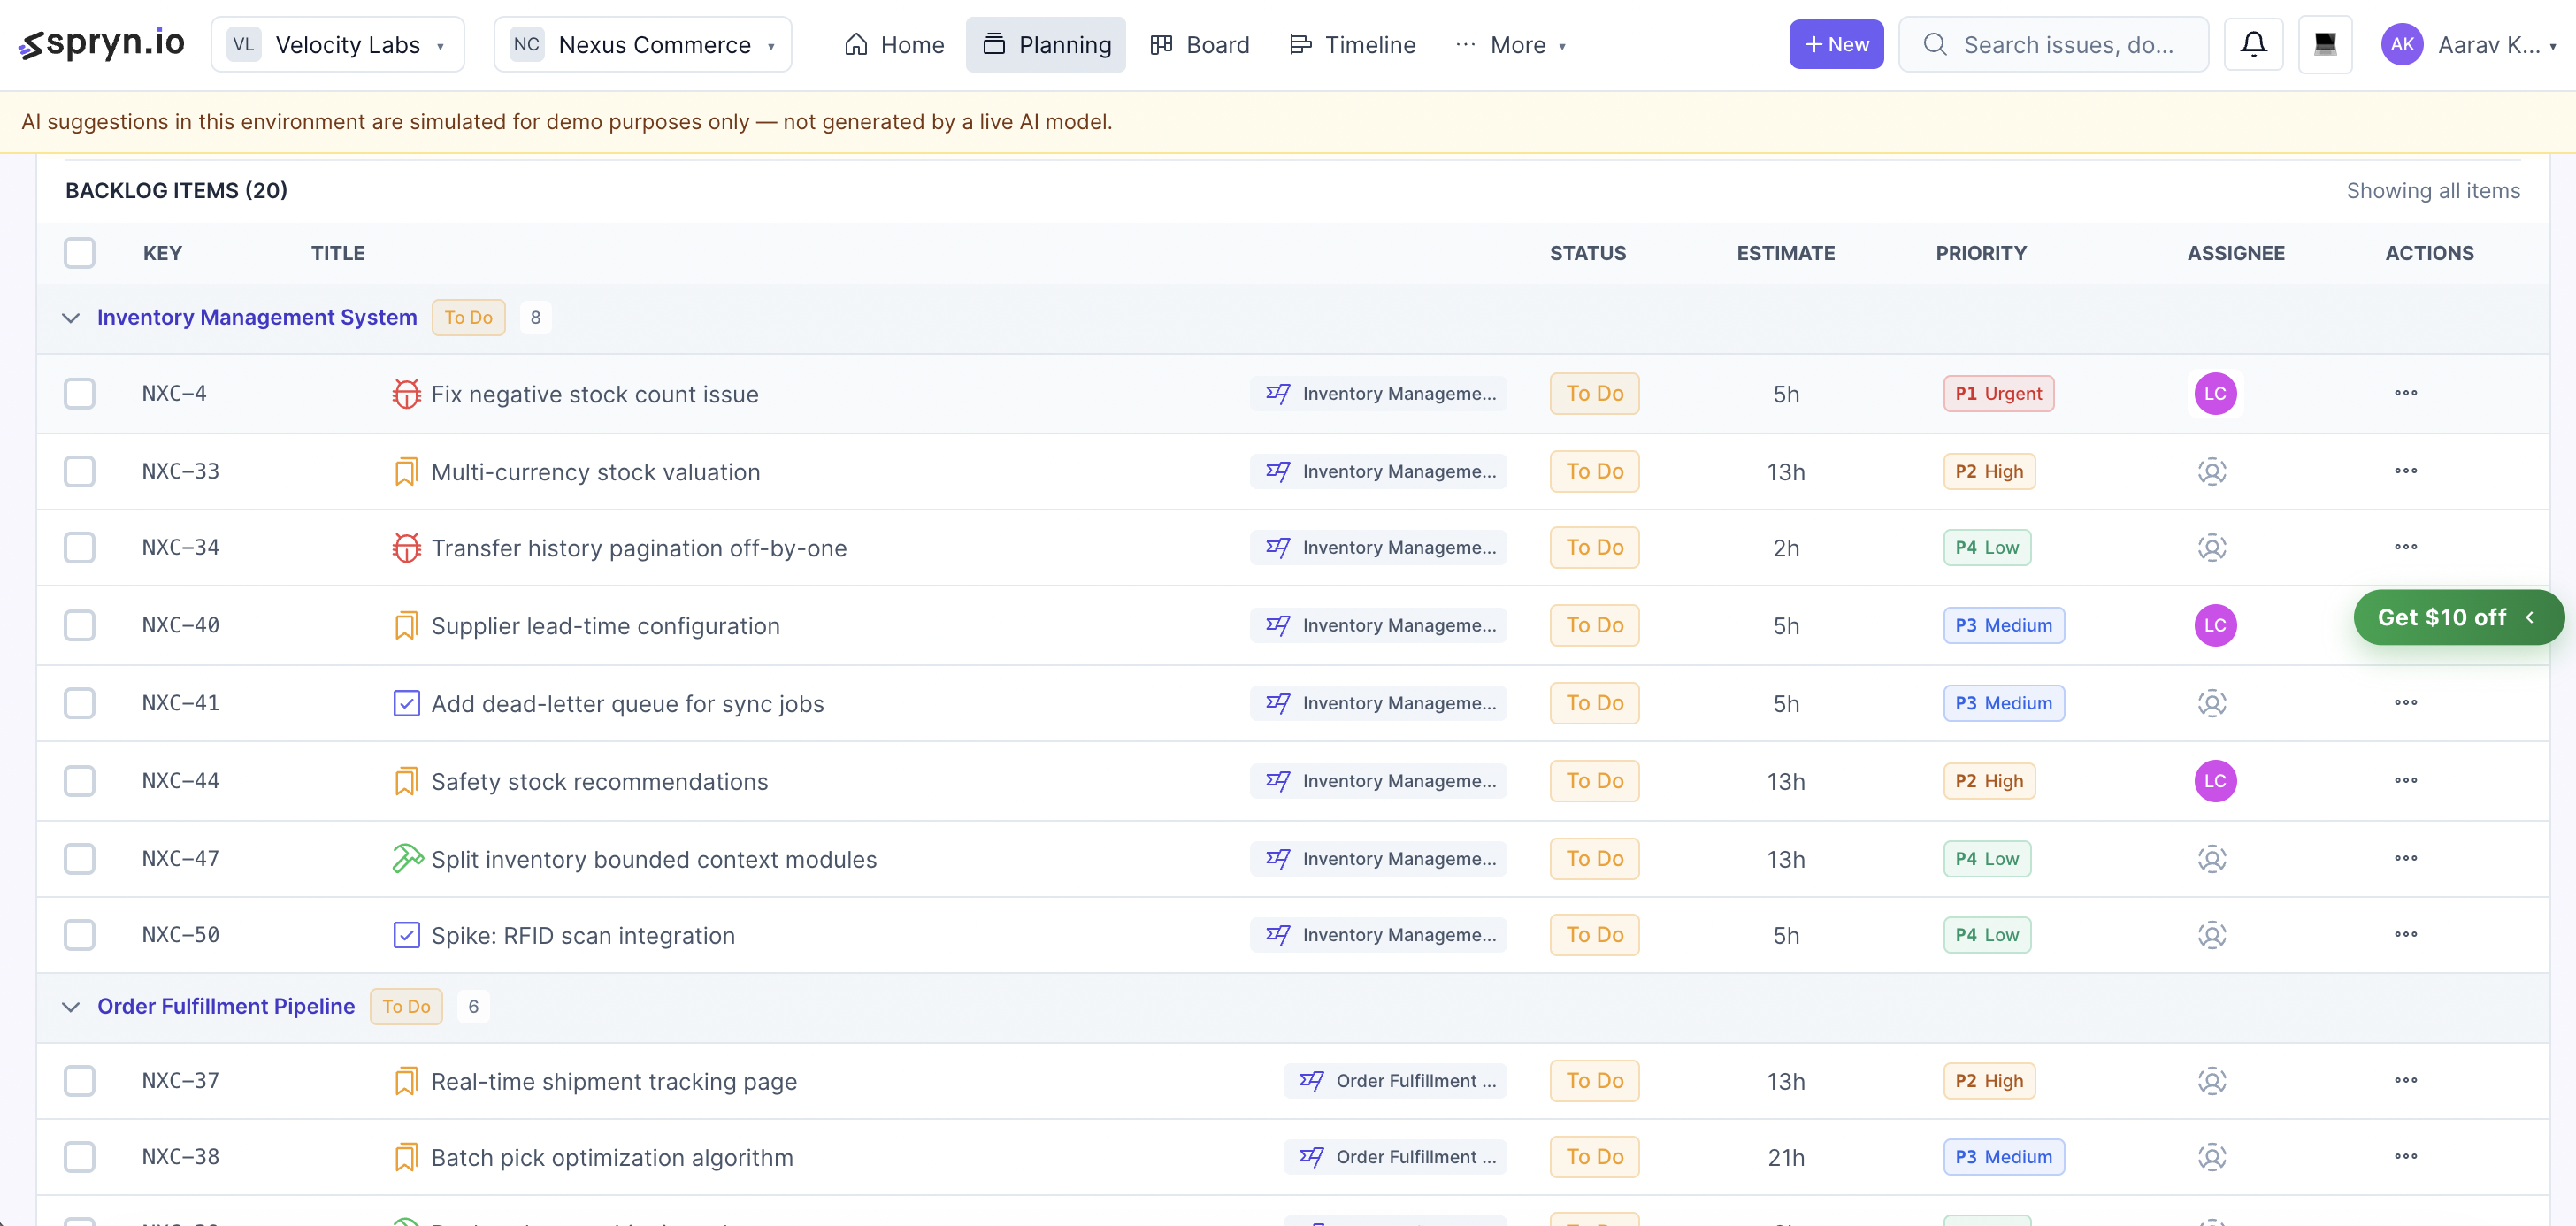This screenshot has width=2576, height=1226.
Task: Toggle select-all checkbox in table header
Action: coord(80,253)
